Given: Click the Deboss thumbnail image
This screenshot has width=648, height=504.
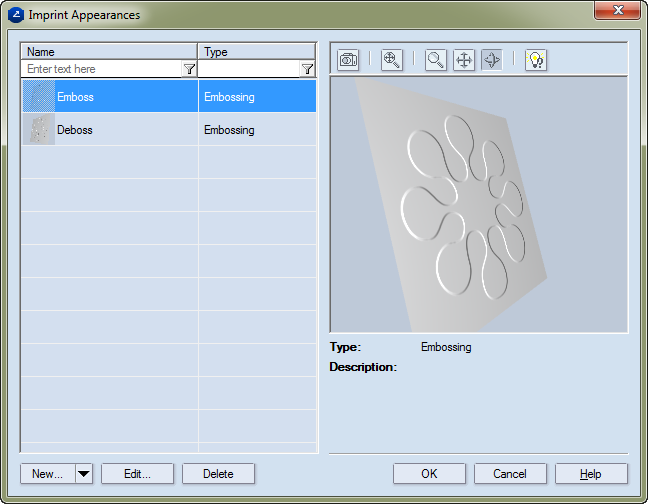Looking at the screenshot, I should coord(39,129).
